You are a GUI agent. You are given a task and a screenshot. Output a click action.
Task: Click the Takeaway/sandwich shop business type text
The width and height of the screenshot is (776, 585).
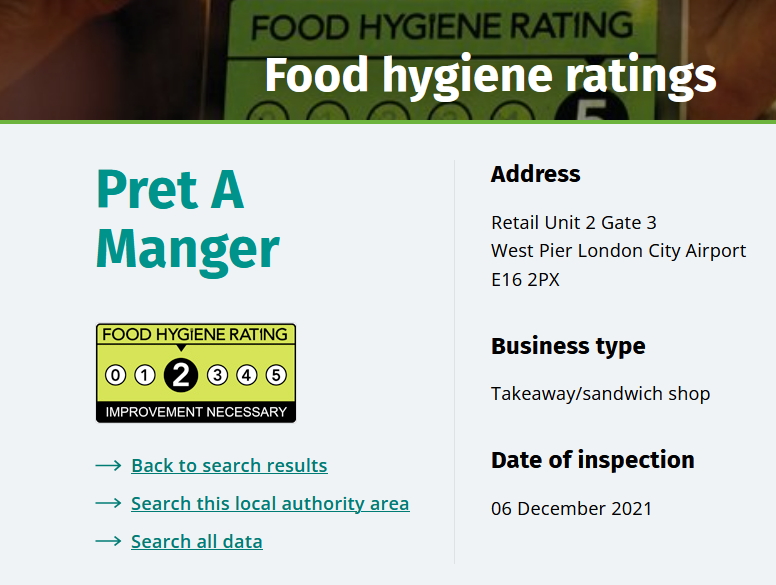click(600, 394)
